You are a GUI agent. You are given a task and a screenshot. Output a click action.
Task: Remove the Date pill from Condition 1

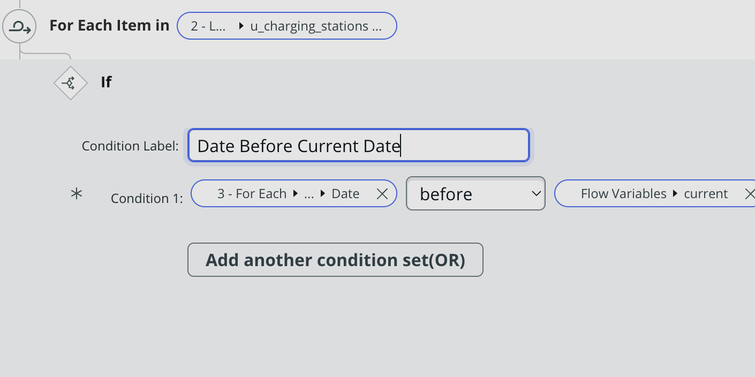[x=382, y=194]
